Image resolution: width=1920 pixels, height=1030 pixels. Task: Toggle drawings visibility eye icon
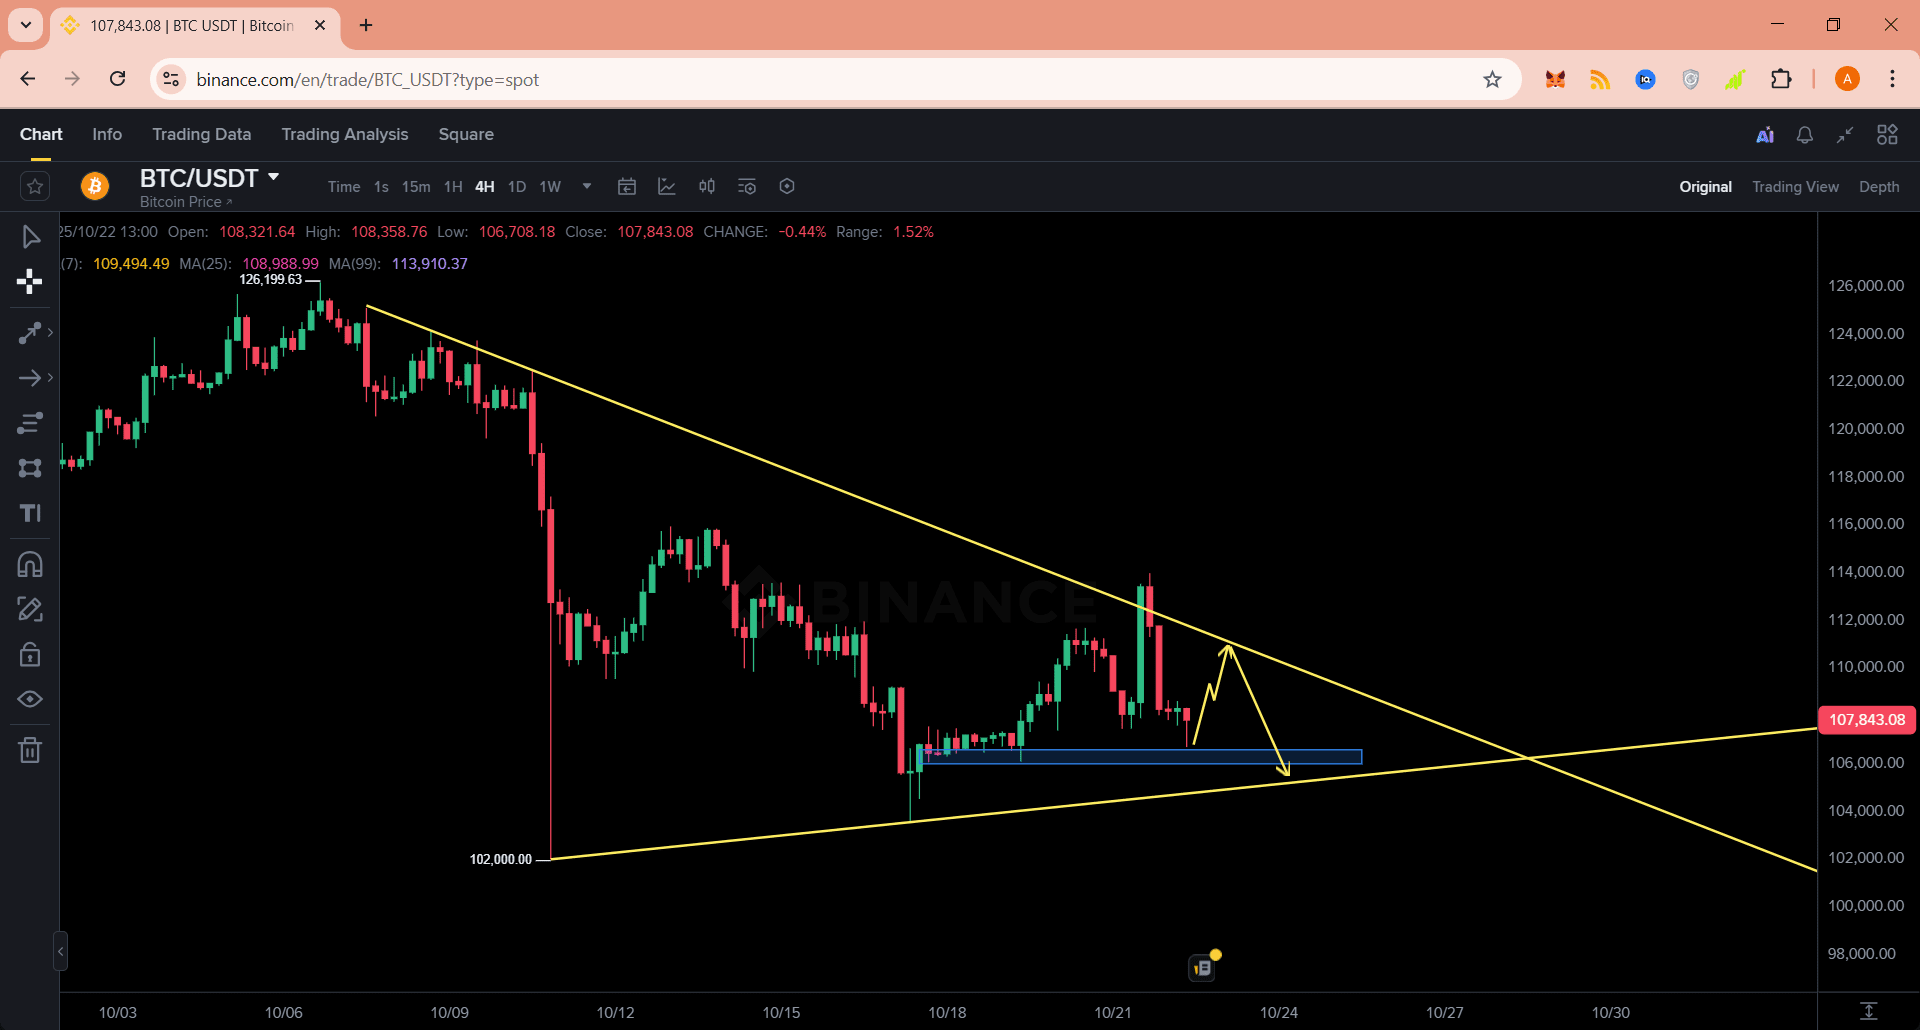point(30,699)
